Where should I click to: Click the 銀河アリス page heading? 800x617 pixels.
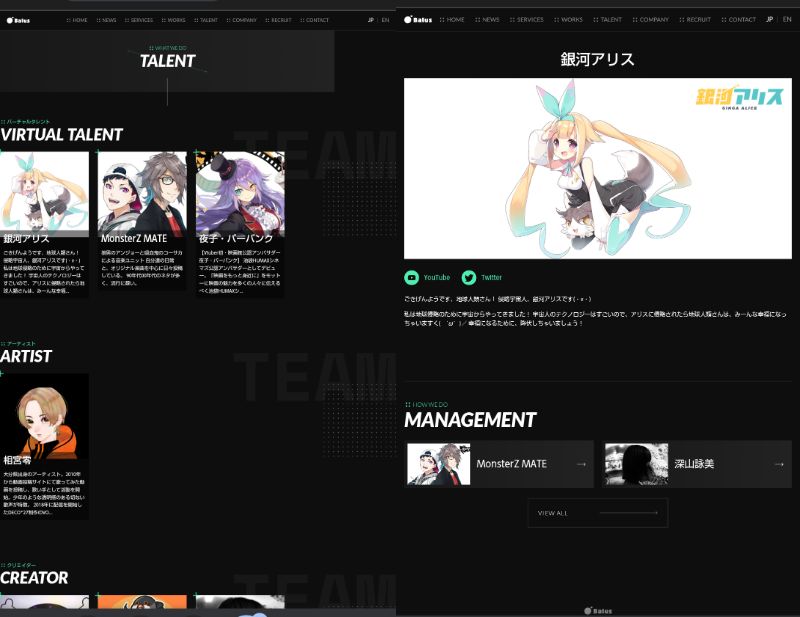pyautogui.click(x=597, y=59)
